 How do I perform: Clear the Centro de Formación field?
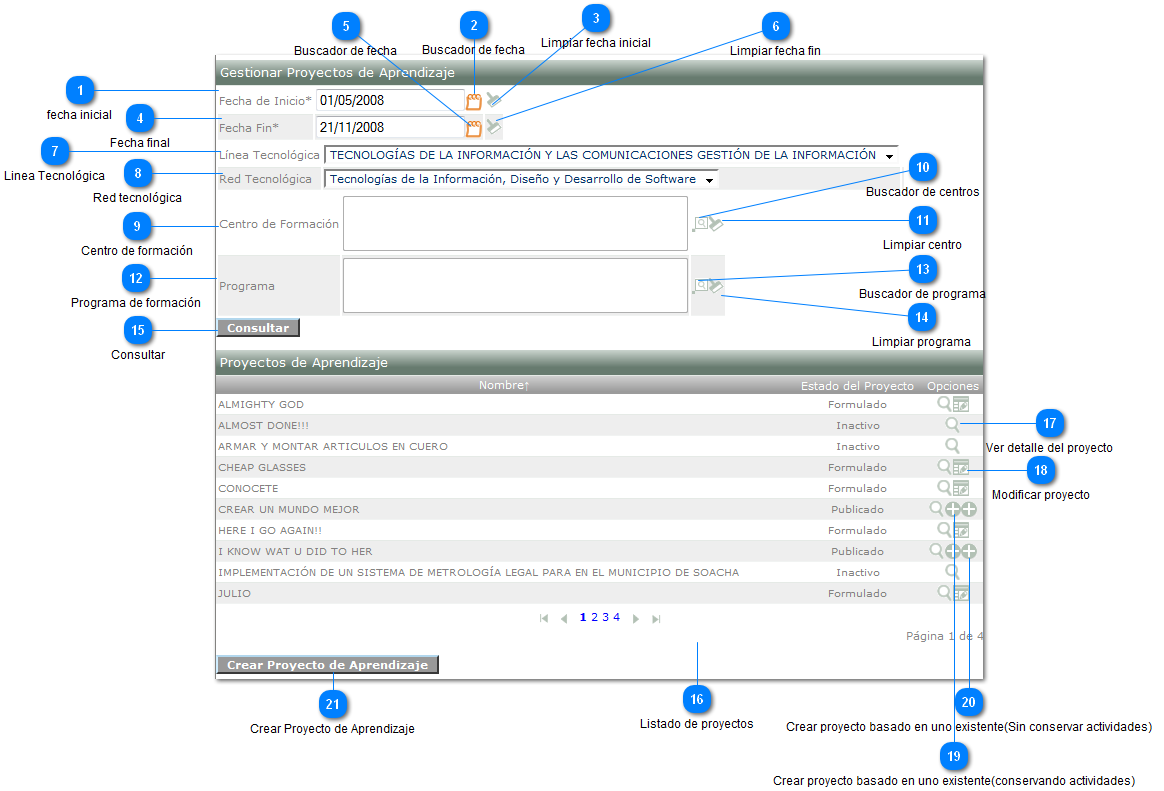point(716,224)
